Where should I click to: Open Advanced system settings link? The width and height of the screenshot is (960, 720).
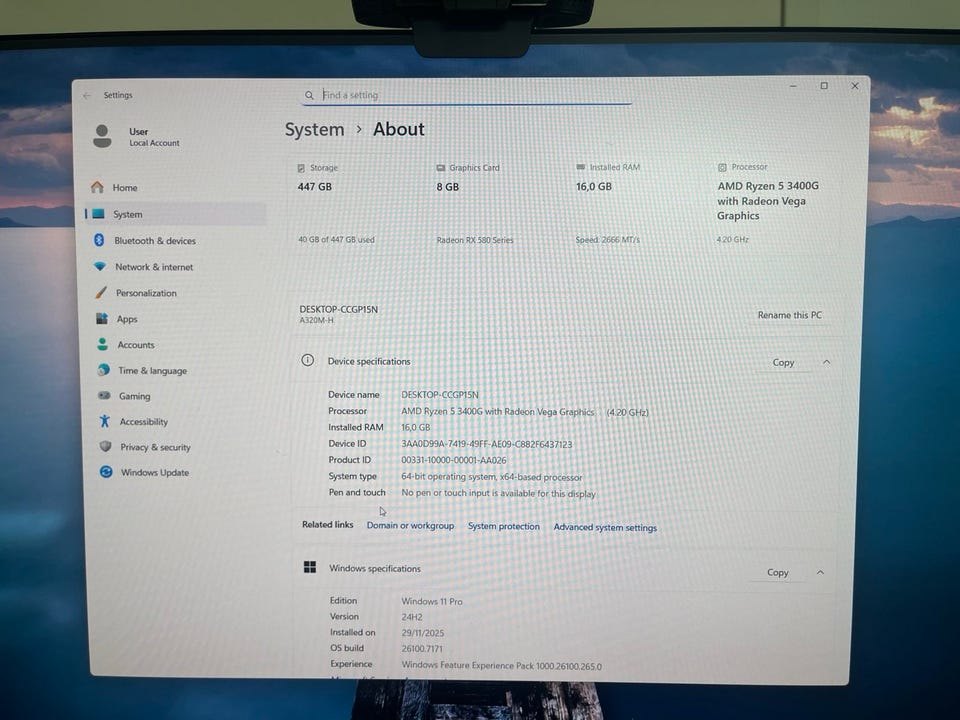(605, 527)
